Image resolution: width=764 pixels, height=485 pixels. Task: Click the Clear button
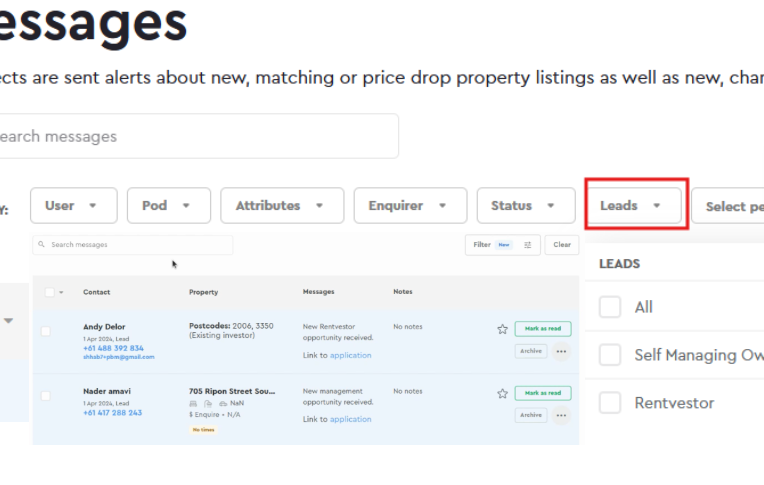point(562,245)
